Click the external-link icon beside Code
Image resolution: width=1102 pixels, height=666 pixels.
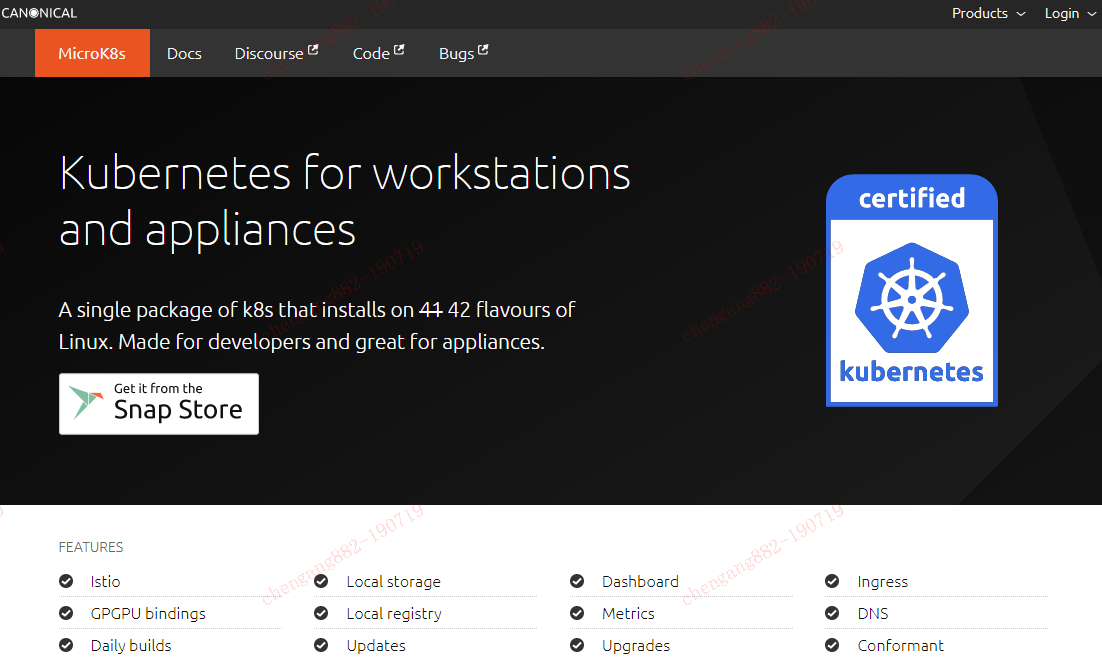click(399, 50)
